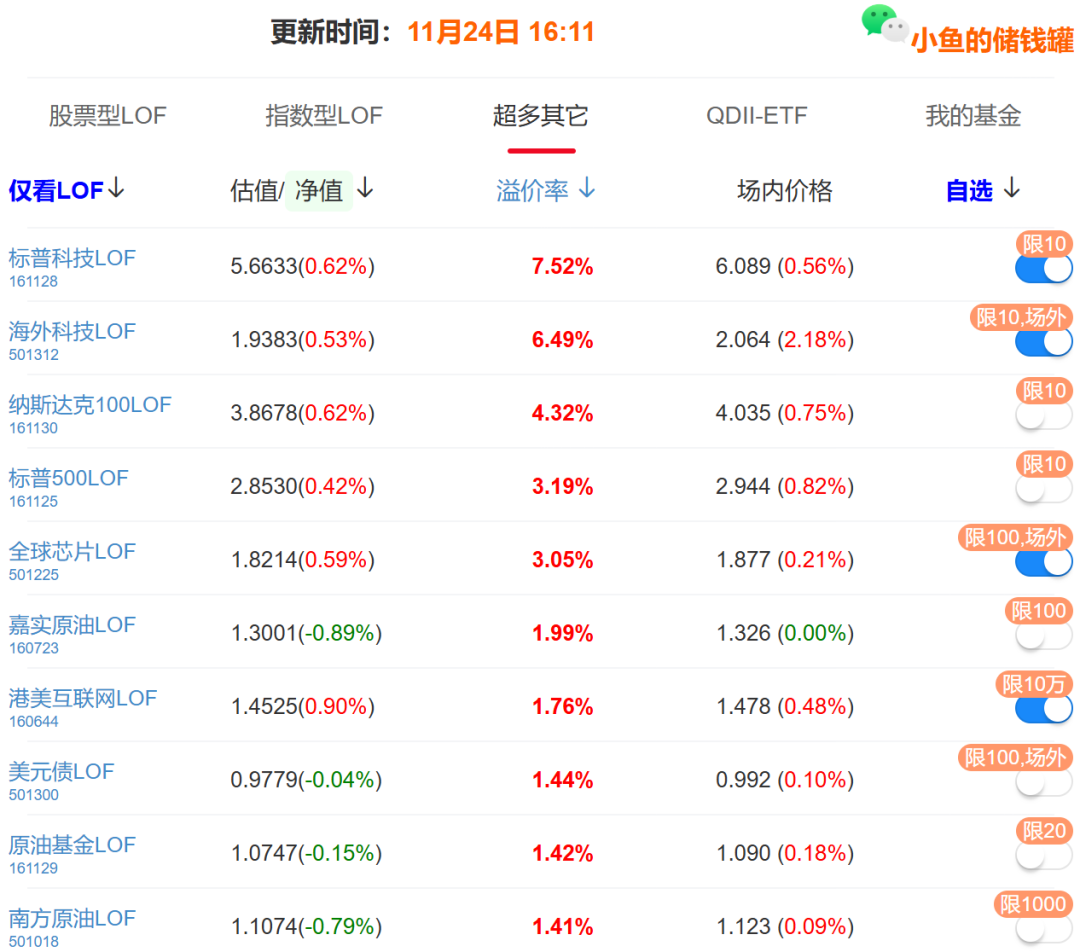The width and height of the screenshot is (1080, 952).
Task: Enable the 嘉实原油LOF toggle
Action: (1043, 635)
